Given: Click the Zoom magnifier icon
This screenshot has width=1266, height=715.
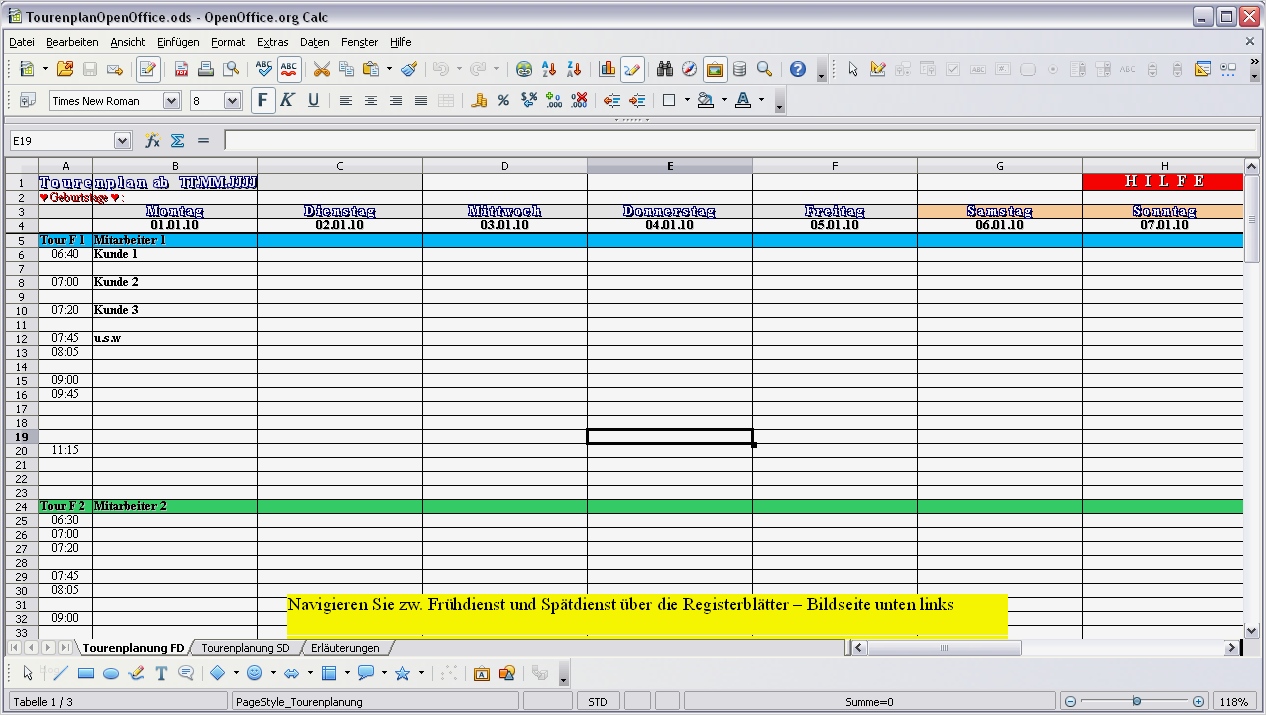Looking at the screenshot, I should 764,69.
